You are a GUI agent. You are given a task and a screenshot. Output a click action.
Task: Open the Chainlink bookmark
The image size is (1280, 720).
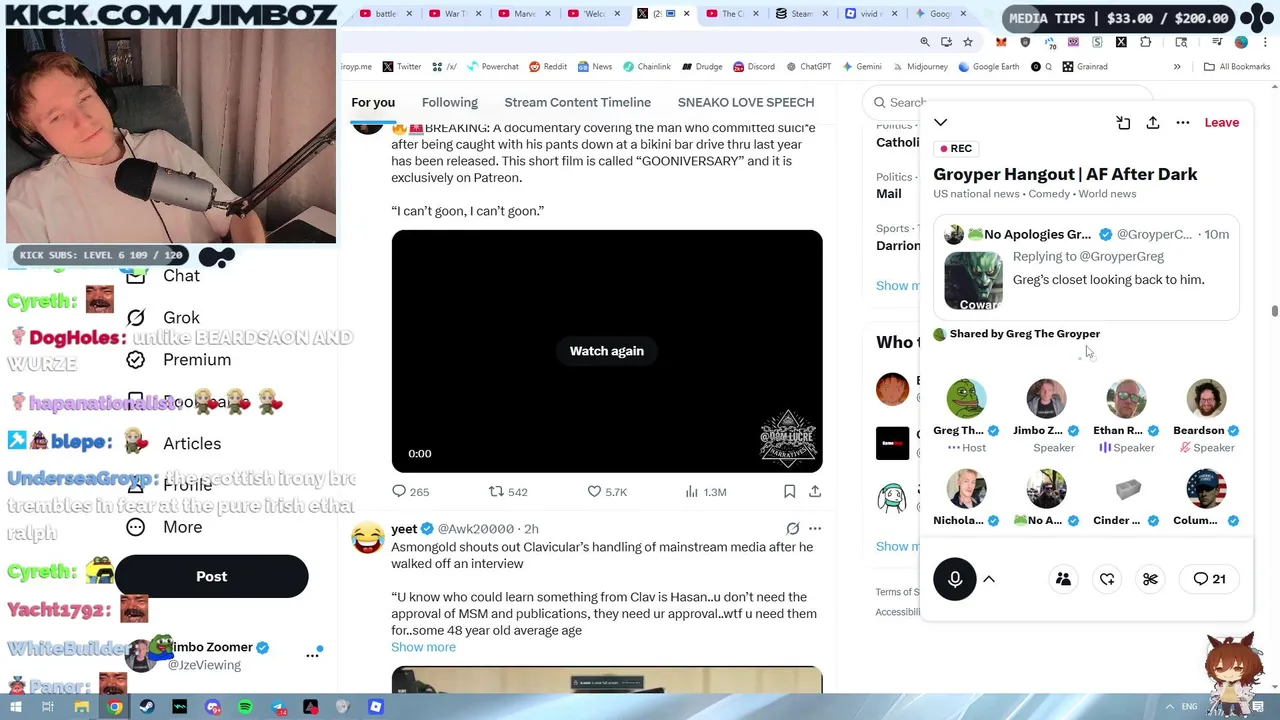pyautogui.click(x=646, y=67)
